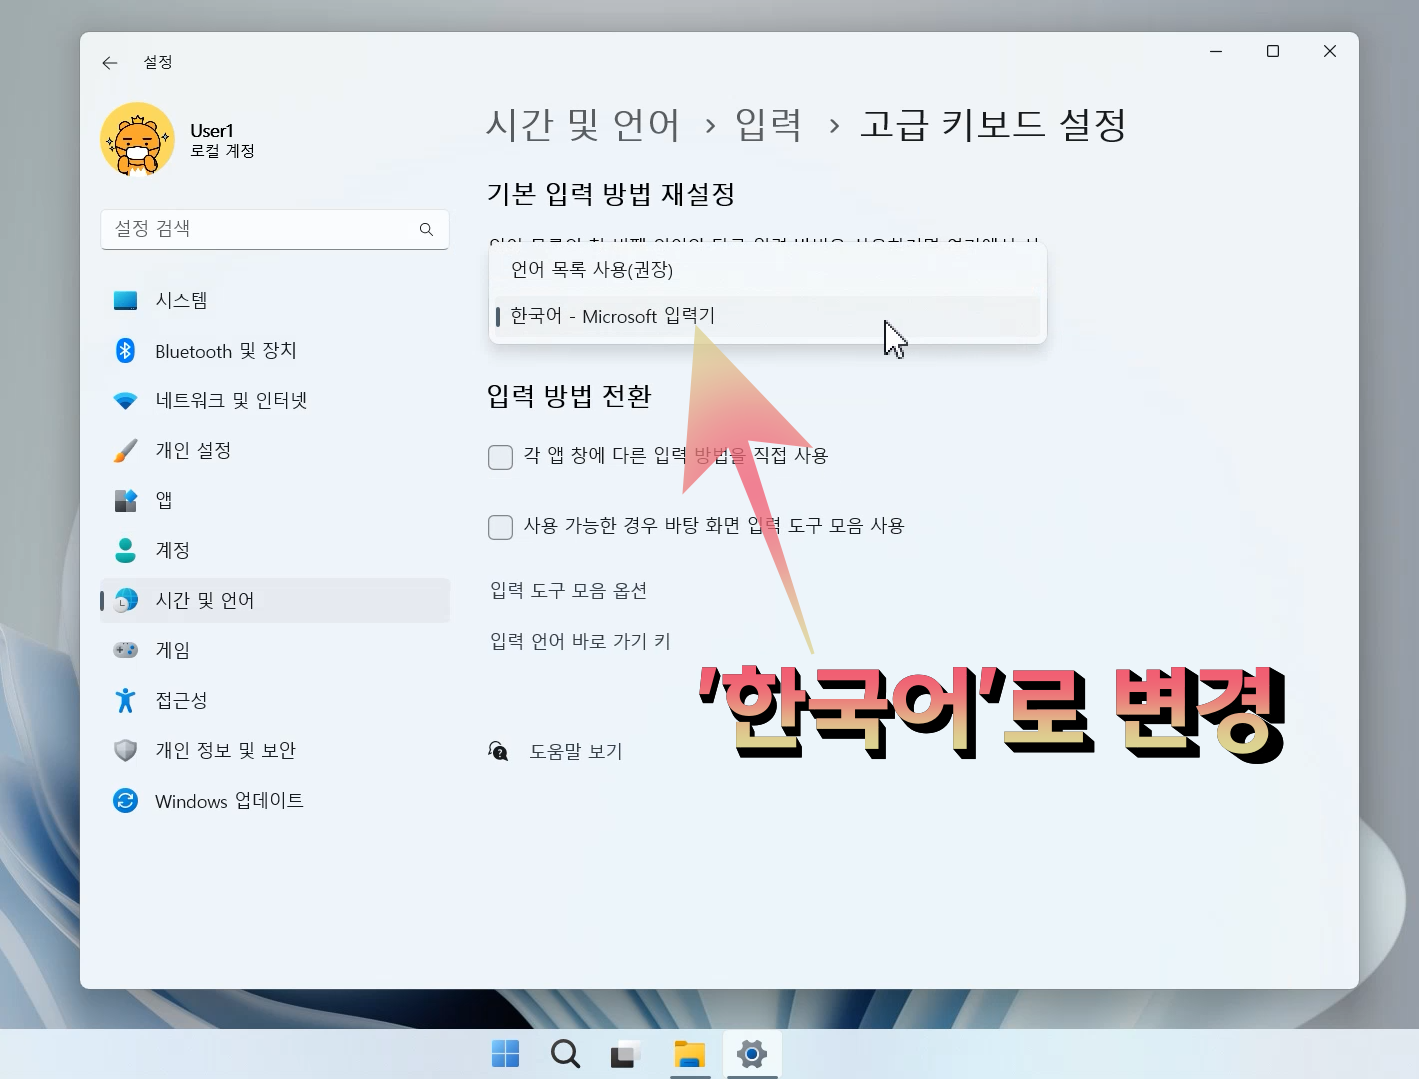Click the back arrow in the Settings header
Screen dimensions: 1419x1079
click(x=110, y=62)
